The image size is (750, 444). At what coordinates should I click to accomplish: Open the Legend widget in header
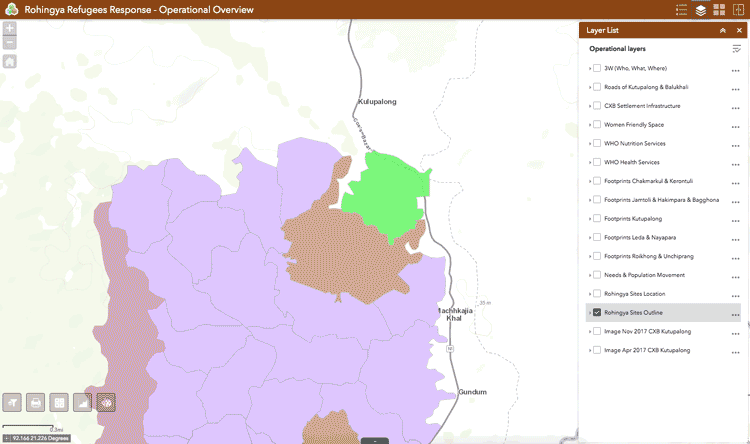[681, 10]
